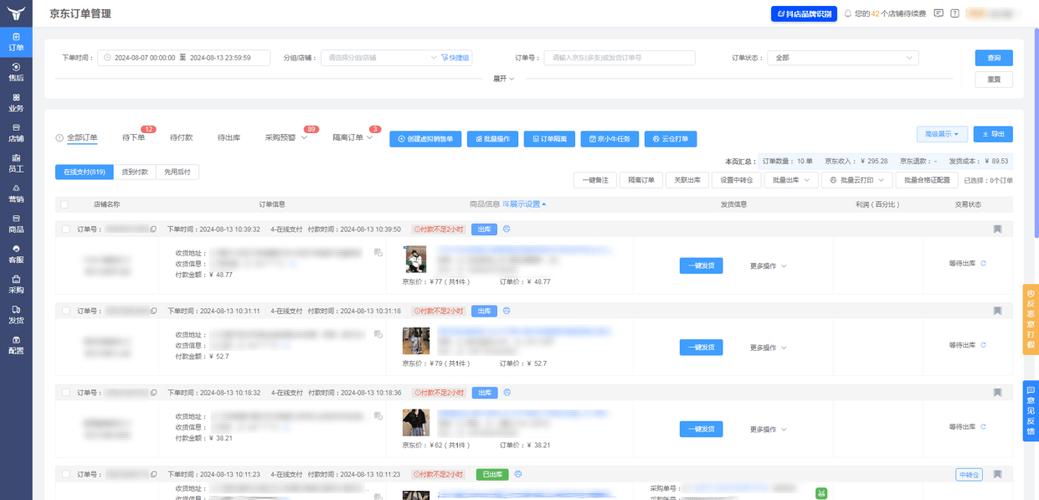Go to 业务 in the left sidebar

pos(16,103)
